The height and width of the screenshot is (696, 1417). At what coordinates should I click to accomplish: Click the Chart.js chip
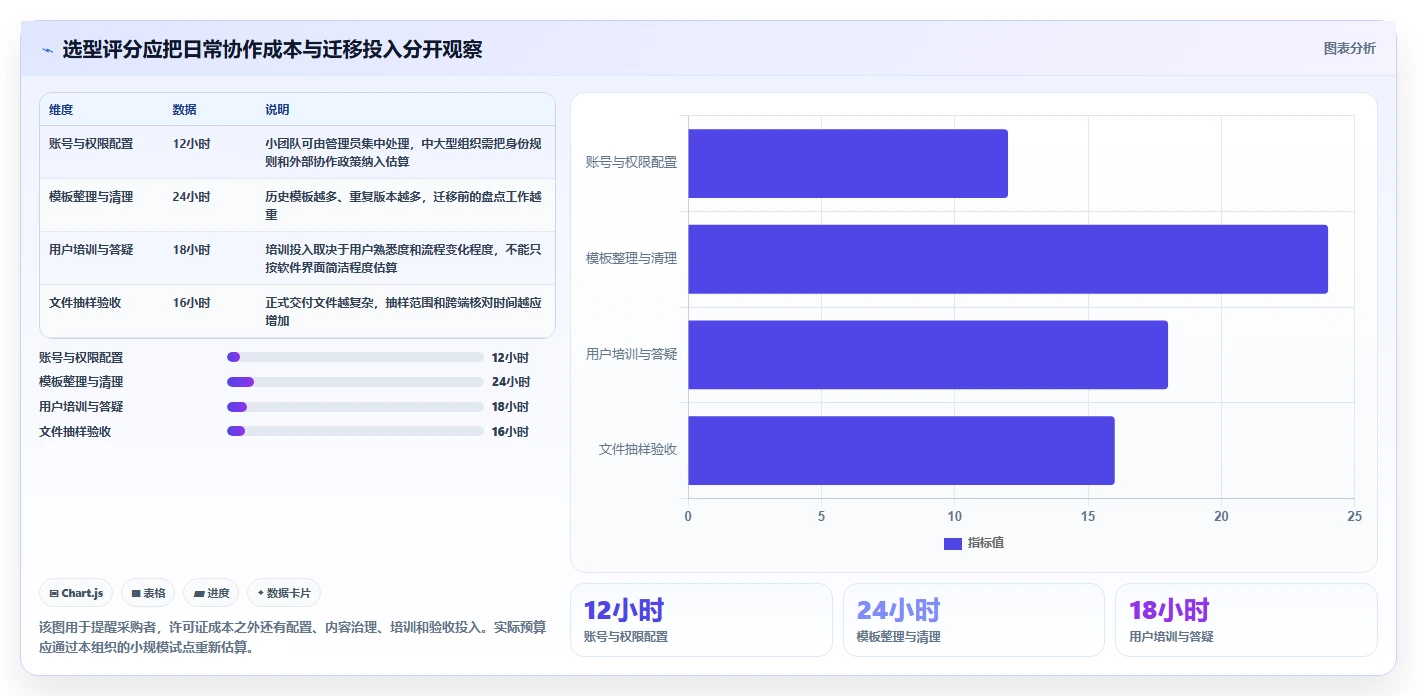[77, 593]
